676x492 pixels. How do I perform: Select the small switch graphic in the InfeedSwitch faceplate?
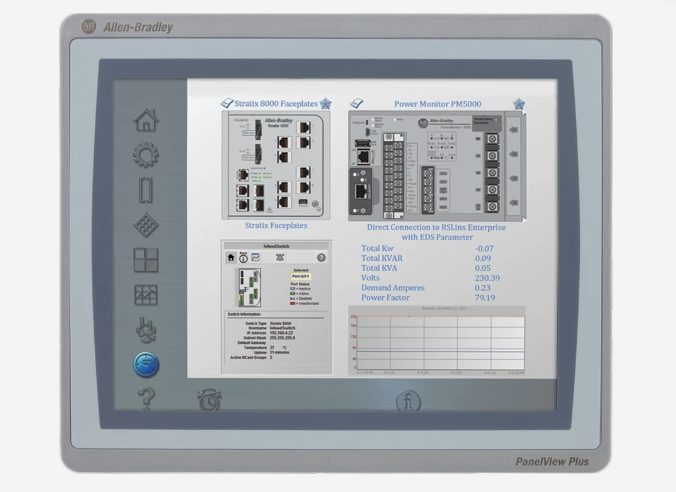250,288
